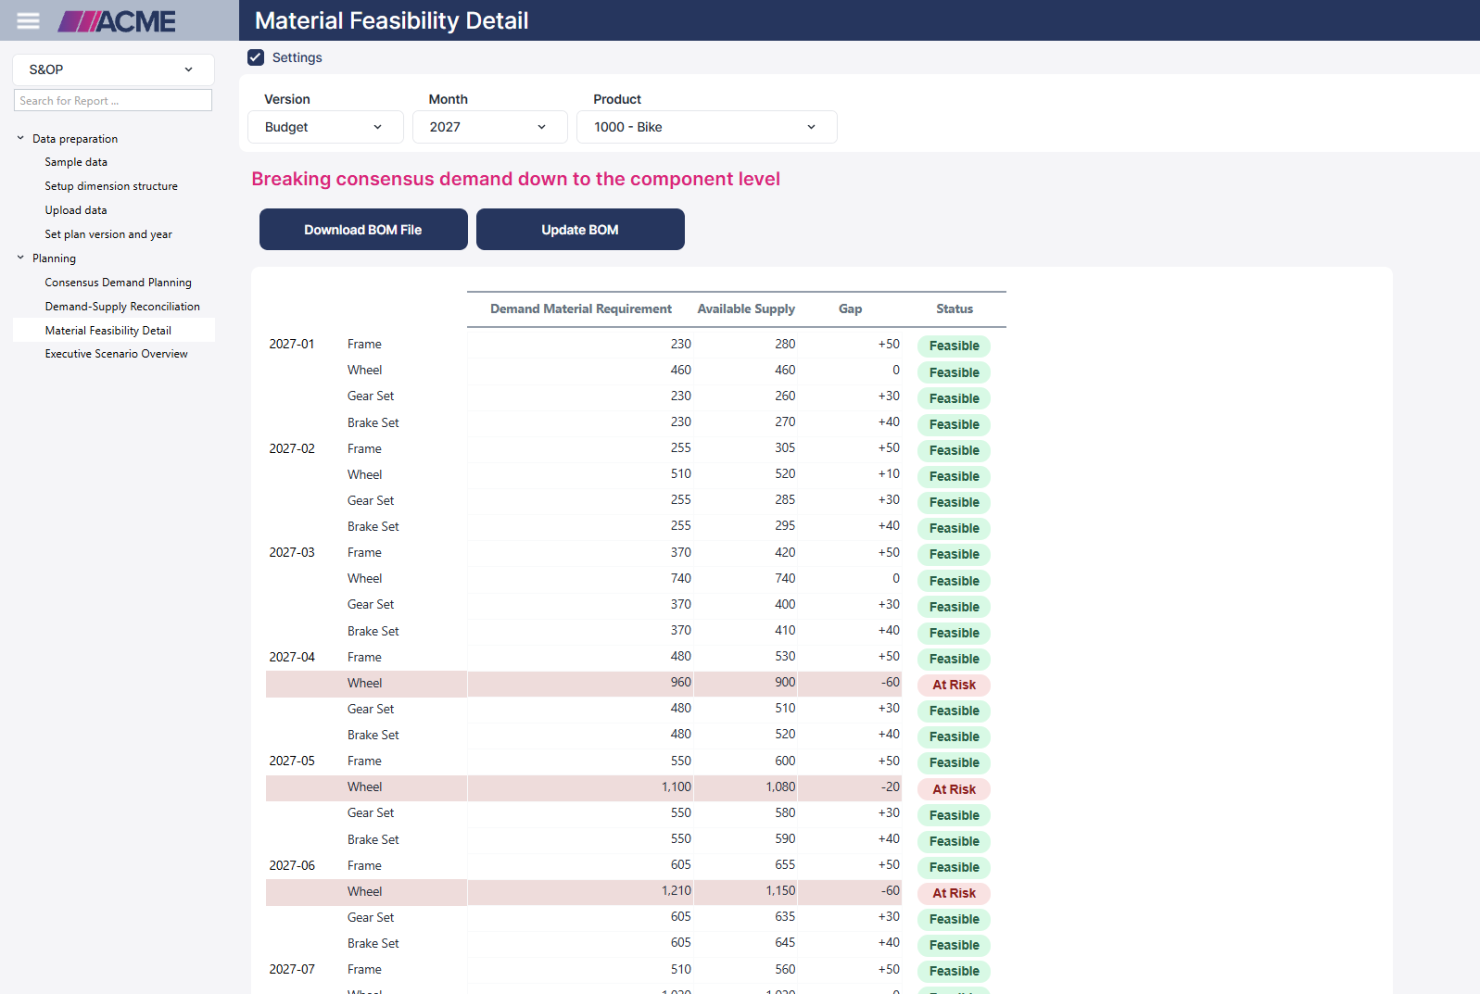Open the Version dropdown showing Budget
This screenshot has height=994, width=1480.
tap(325, 127)
